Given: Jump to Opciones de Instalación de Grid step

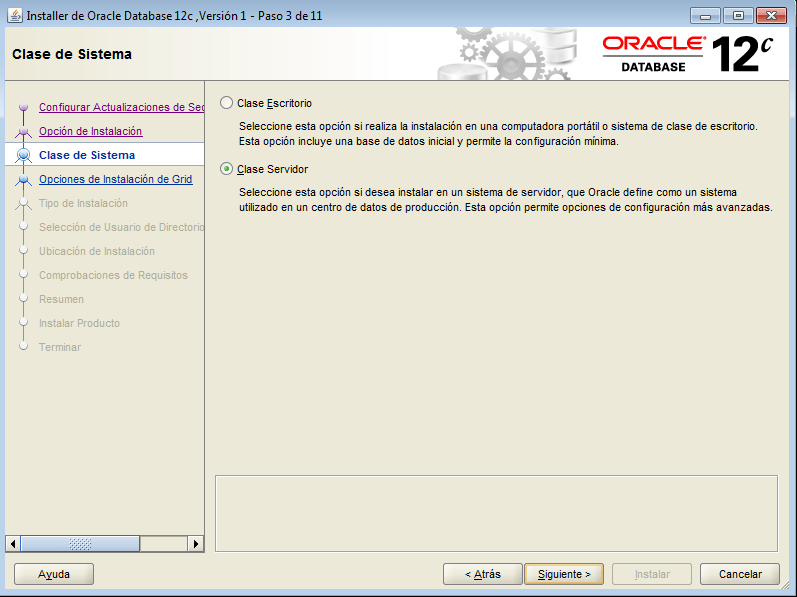Looking at the screenshot, I should 115,179.
